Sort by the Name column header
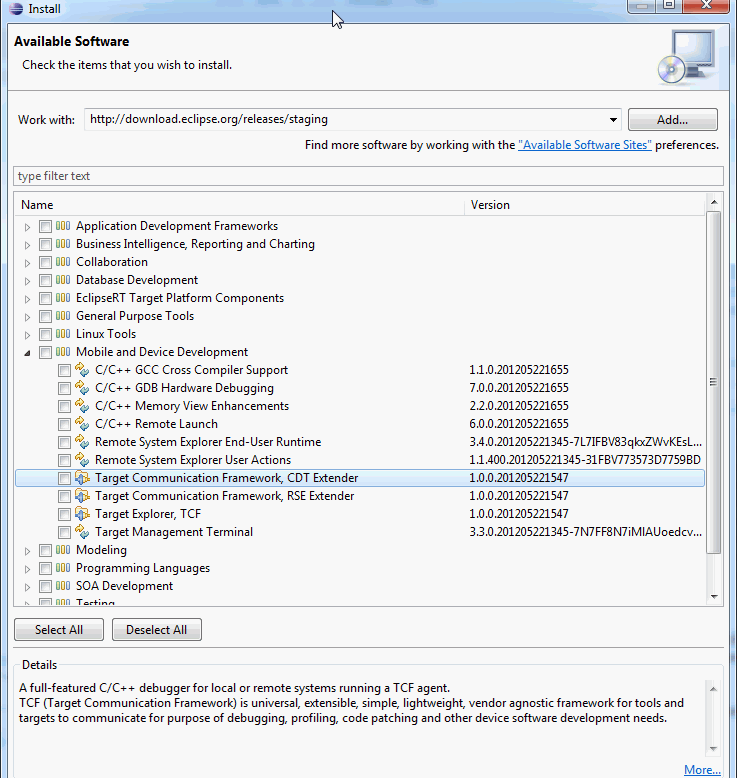 click(x=240, y=205)
